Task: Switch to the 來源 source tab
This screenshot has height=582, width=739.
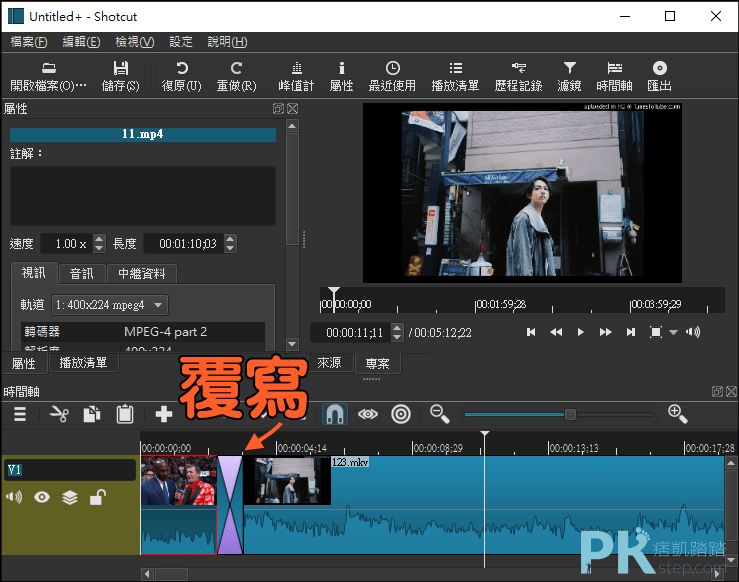Action: (329, 362)
